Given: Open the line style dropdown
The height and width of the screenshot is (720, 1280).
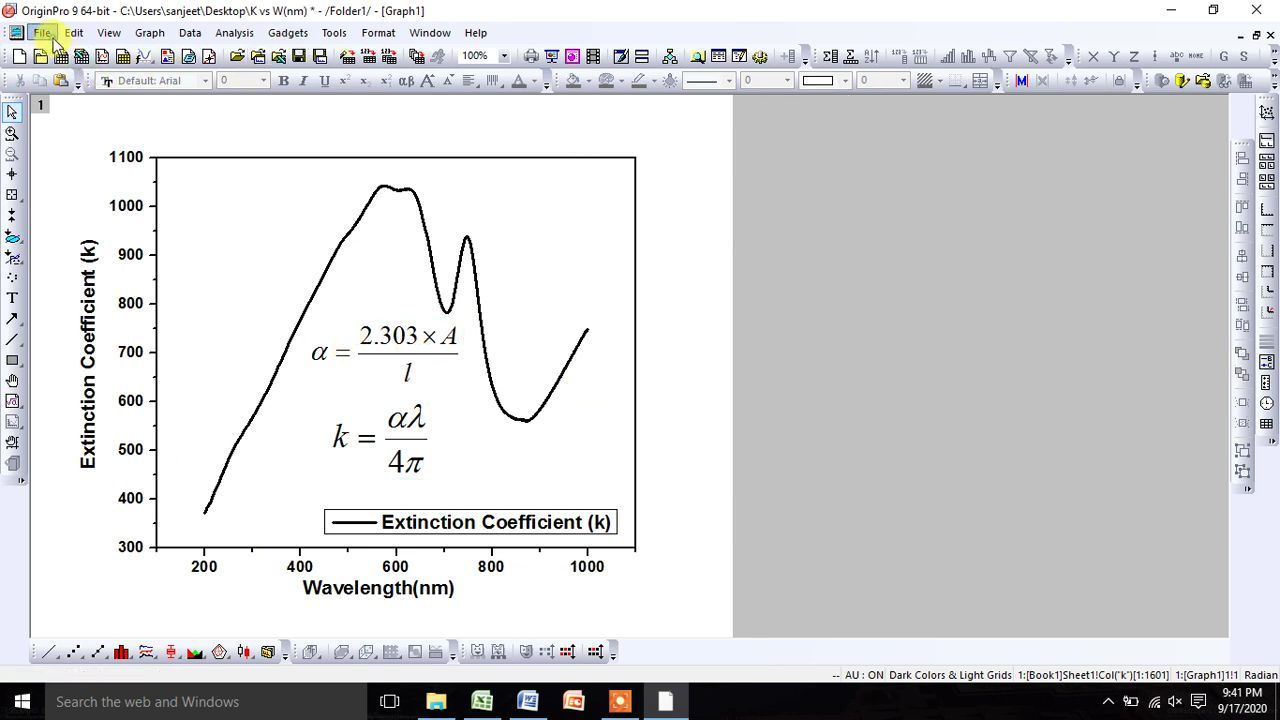Looking at the screenshot, I should coord(729,81).
